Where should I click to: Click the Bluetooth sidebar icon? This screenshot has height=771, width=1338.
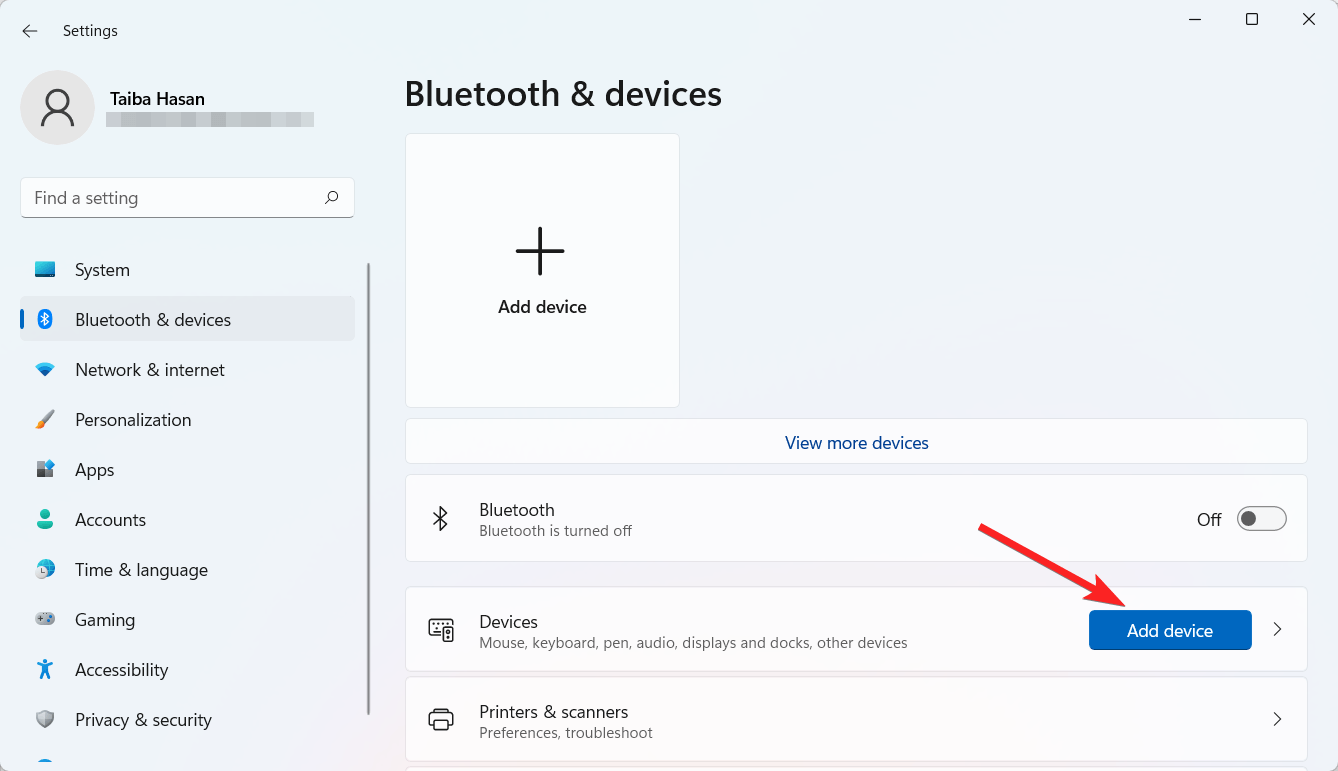[45, 320]
